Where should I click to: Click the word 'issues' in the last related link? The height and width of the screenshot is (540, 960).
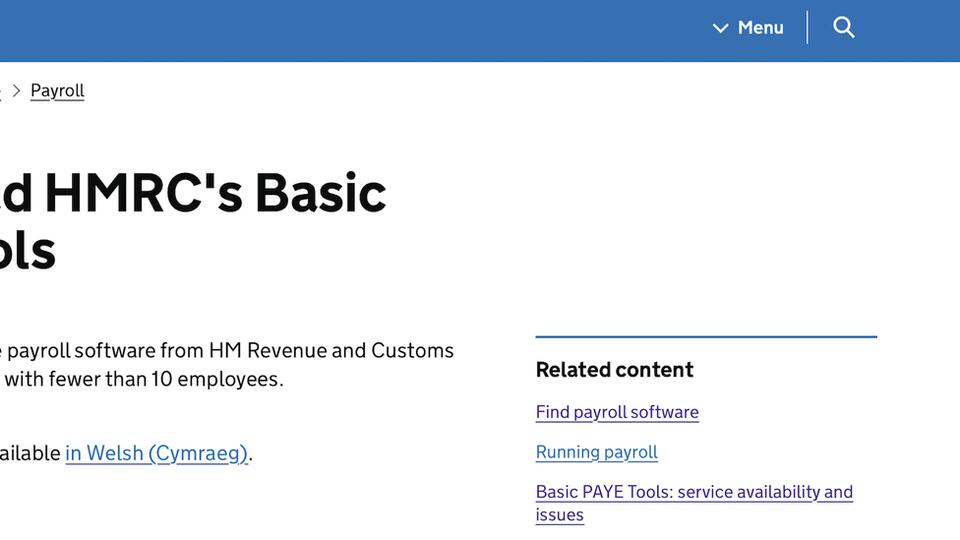point(559,515)
